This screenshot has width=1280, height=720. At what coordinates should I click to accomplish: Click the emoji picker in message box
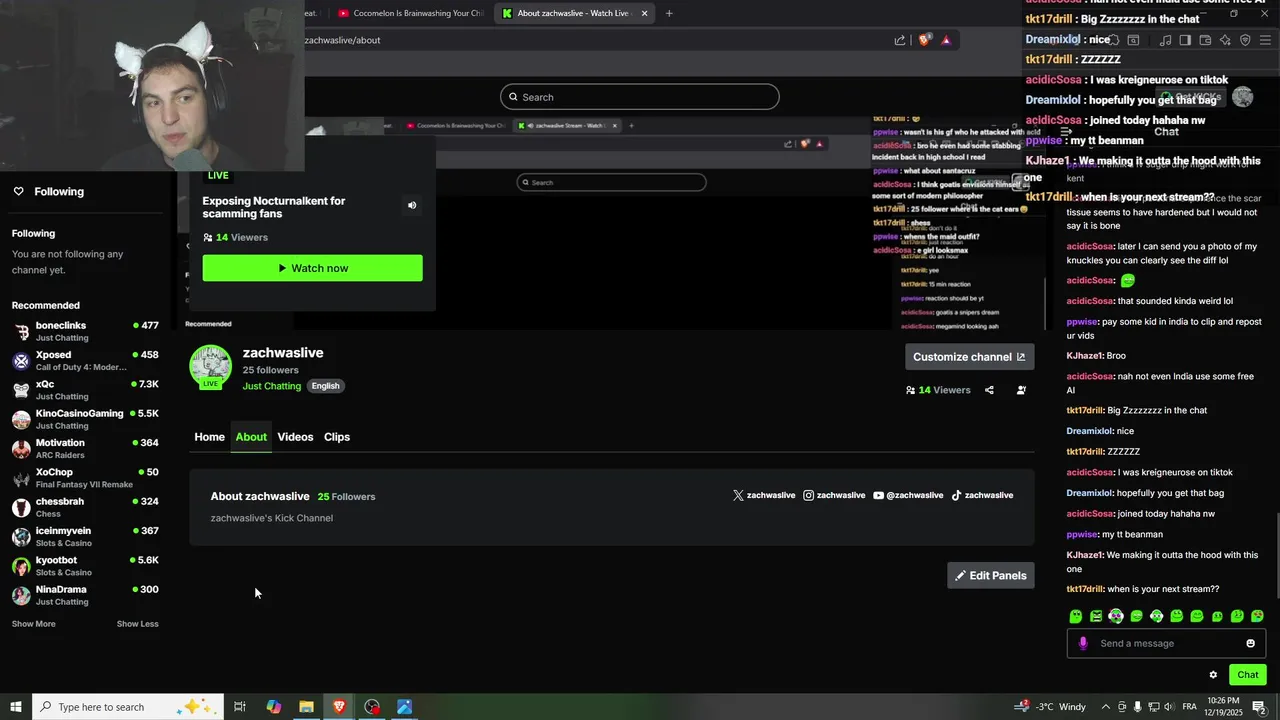pos(1250,643)
